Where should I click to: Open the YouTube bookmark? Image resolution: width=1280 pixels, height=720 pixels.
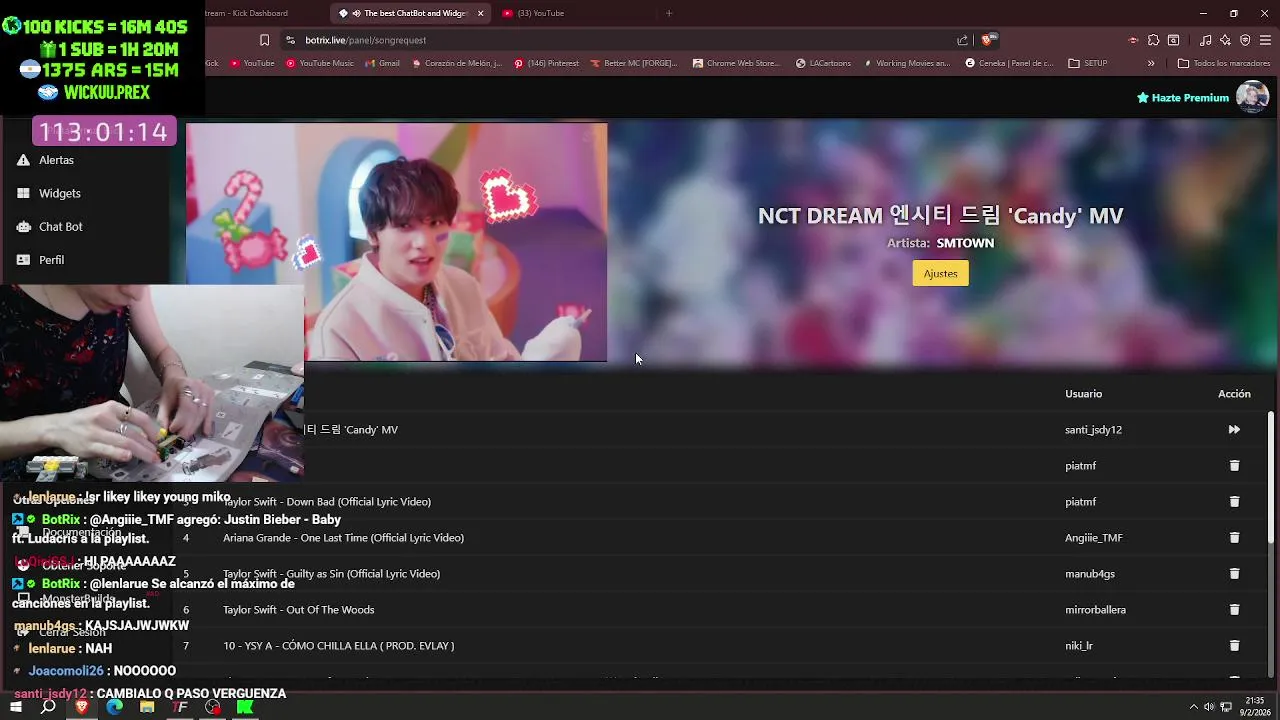252,63
